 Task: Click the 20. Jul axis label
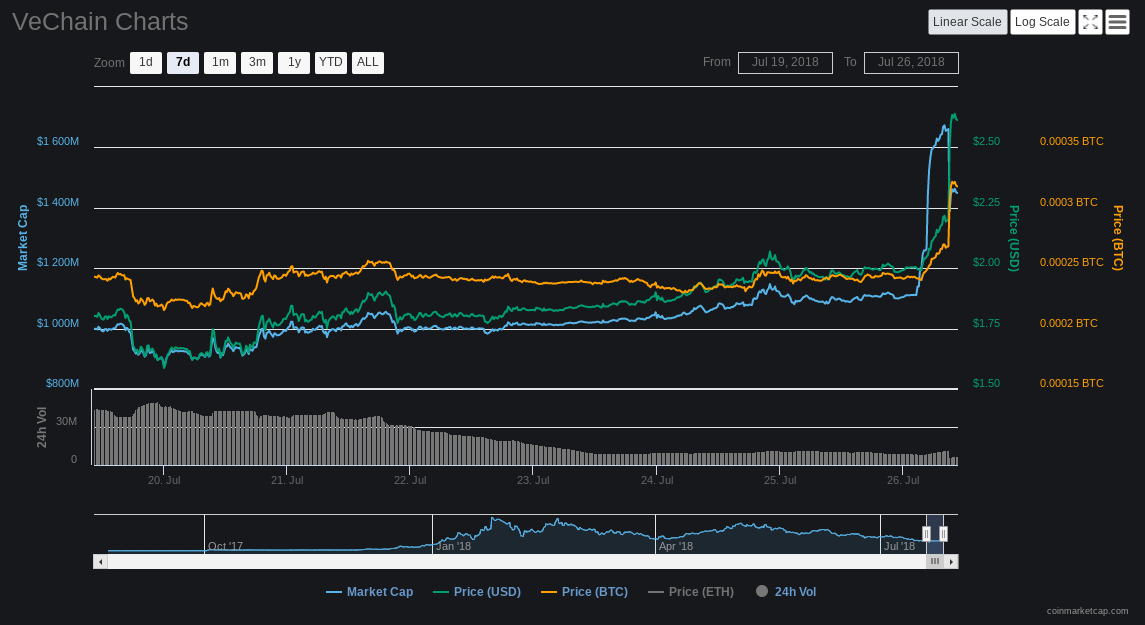pyautogui.click(x=164, y=480)
